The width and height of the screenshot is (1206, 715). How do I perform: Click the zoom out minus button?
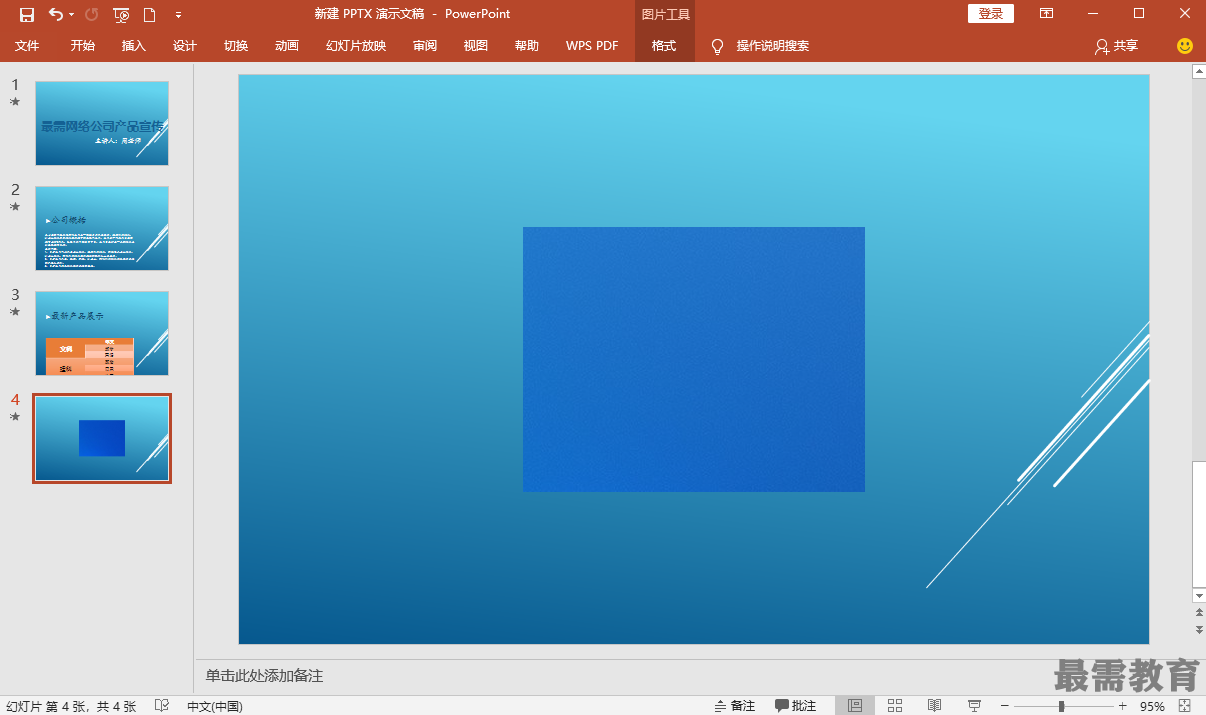click(x=1005, y=706)
